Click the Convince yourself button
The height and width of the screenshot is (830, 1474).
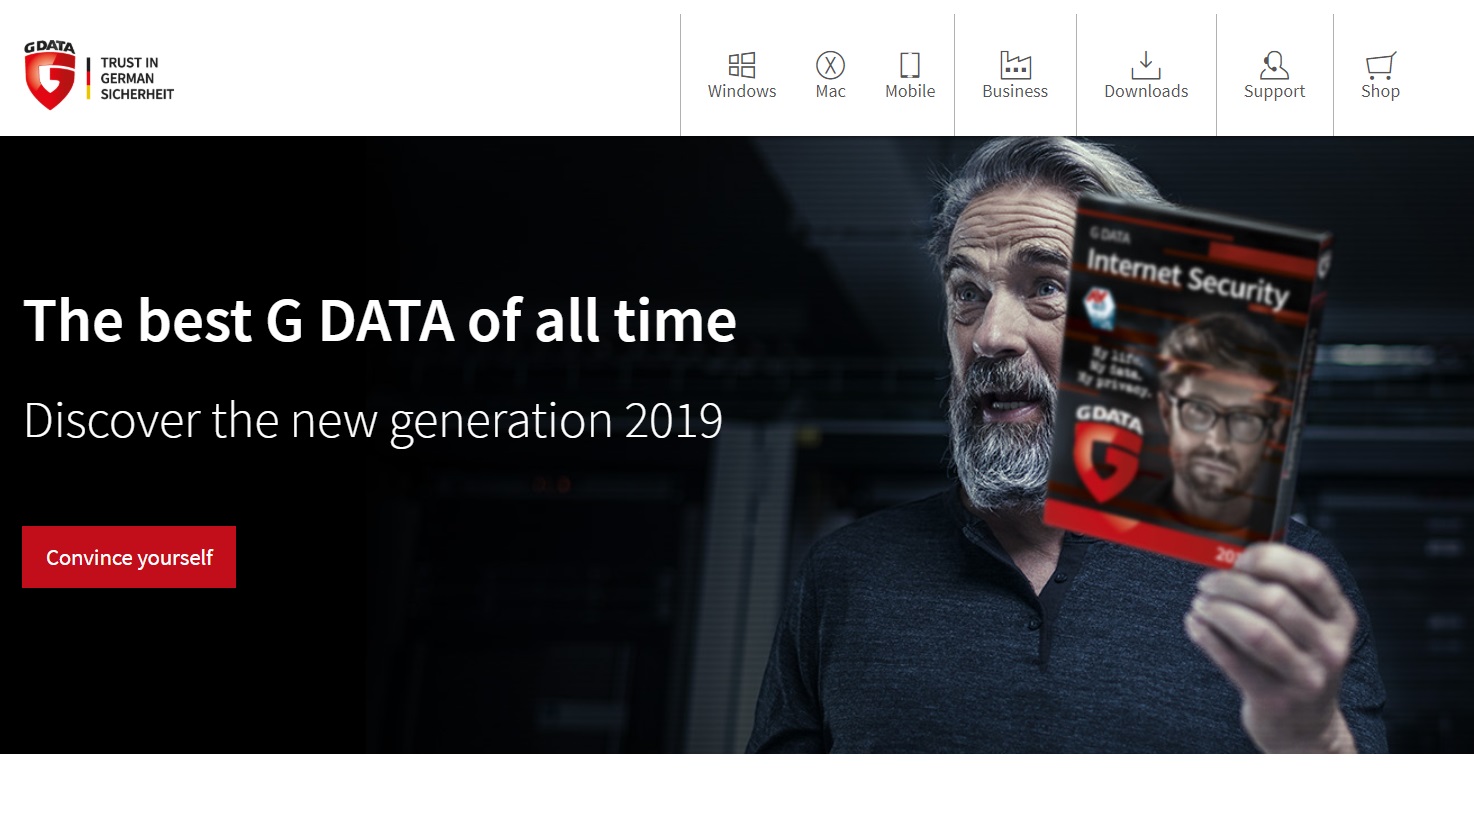click(129, 557)
